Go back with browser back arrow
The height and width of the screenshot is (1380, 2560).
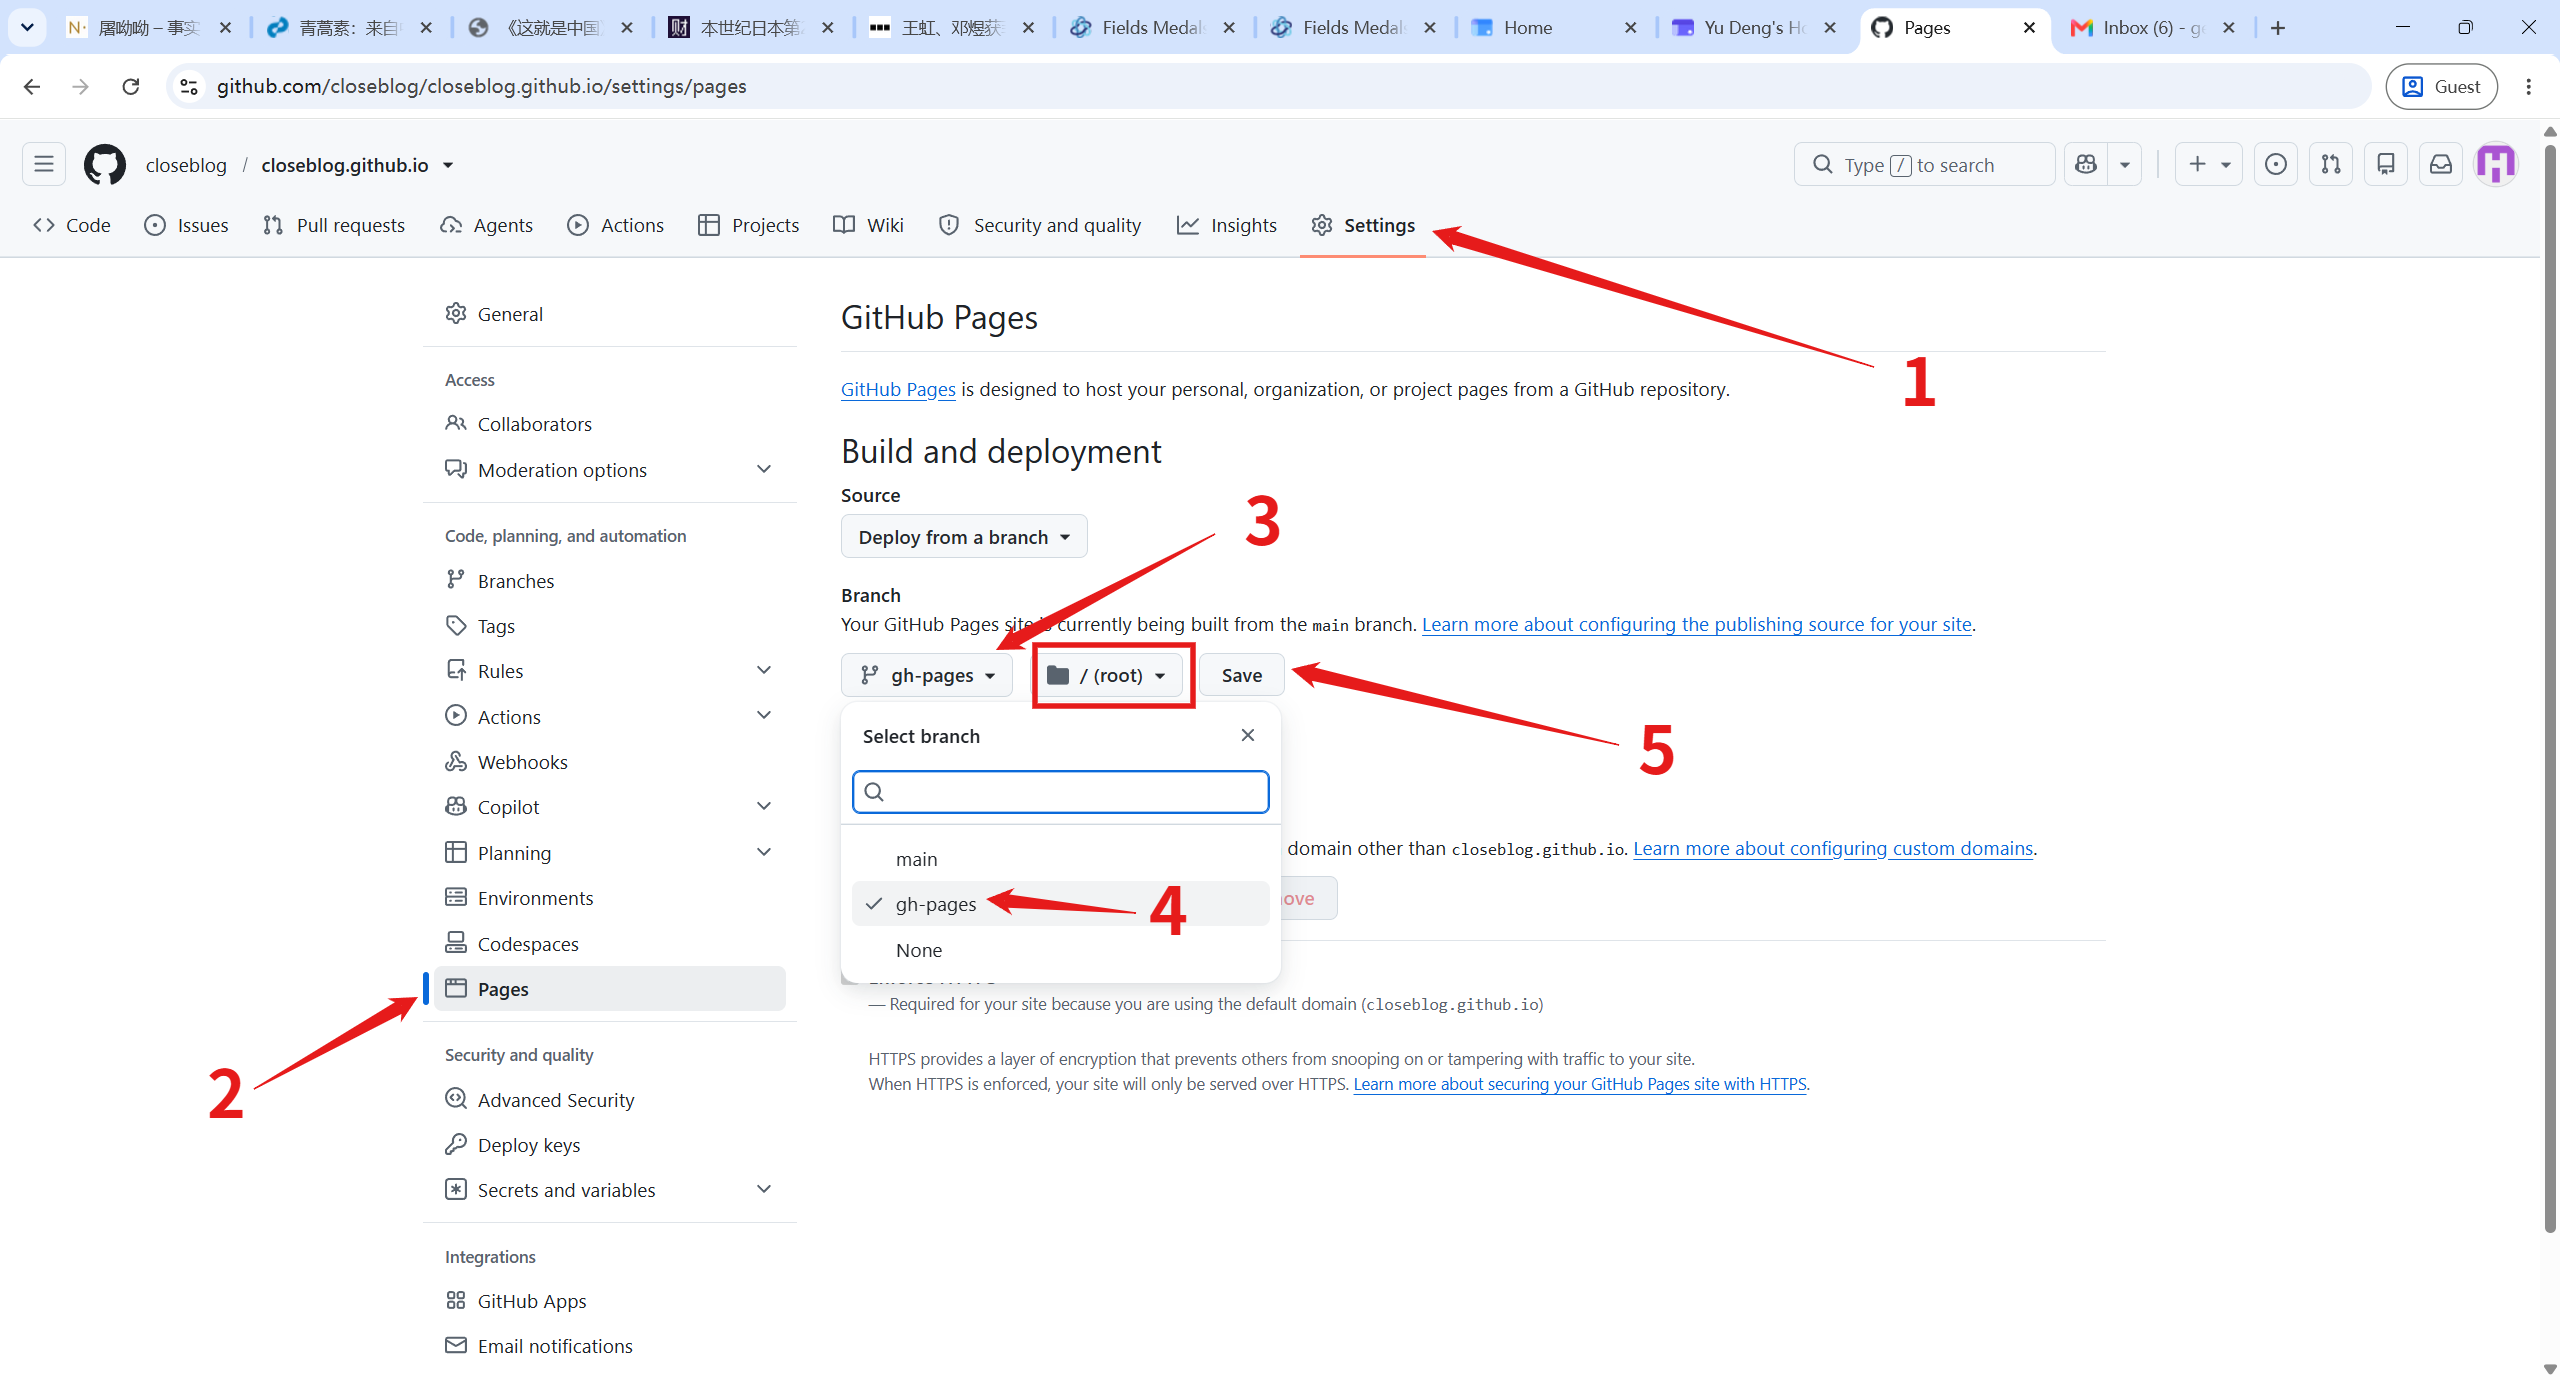(x=32, y=86)
